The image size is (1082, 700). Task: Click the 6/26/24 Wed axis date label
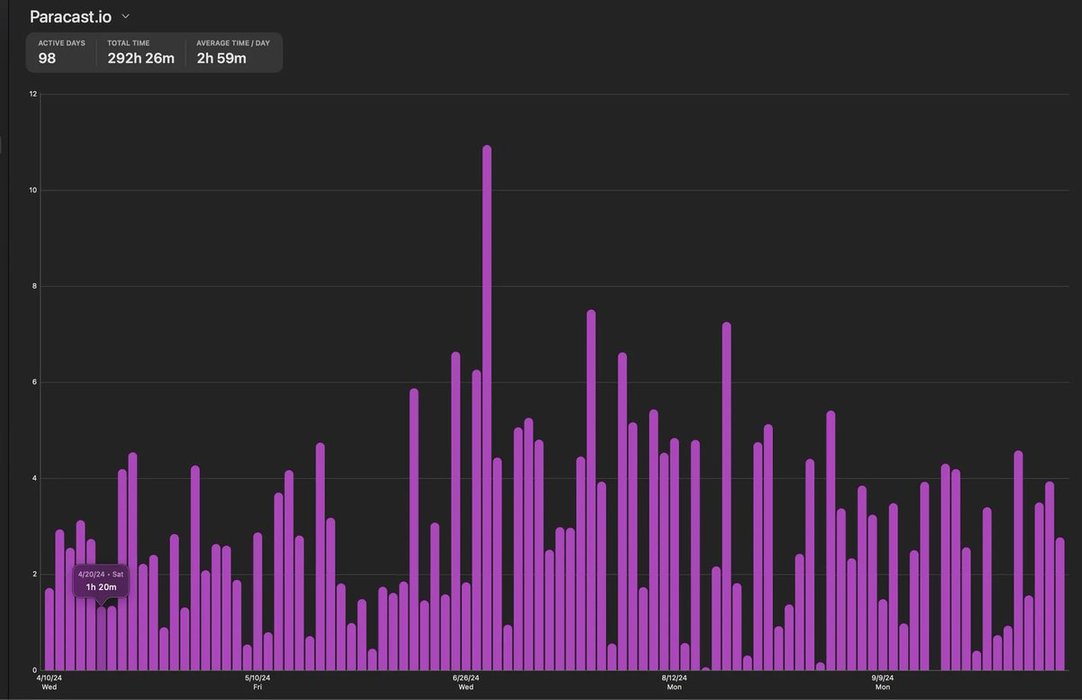click(x=466, y=682)
